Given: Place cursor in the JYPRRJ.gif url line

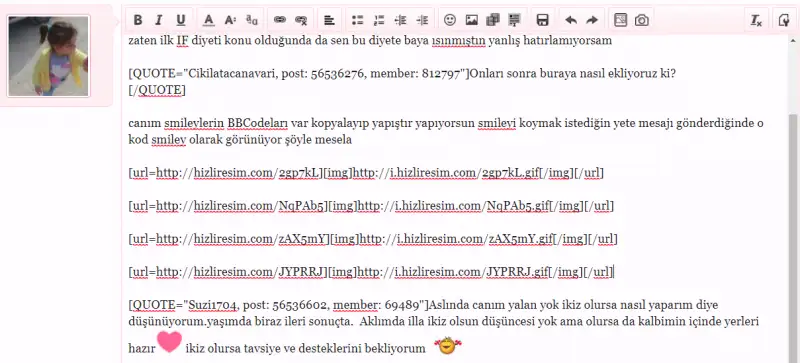Looking at the screenshot, I should [x=371, y=272].
